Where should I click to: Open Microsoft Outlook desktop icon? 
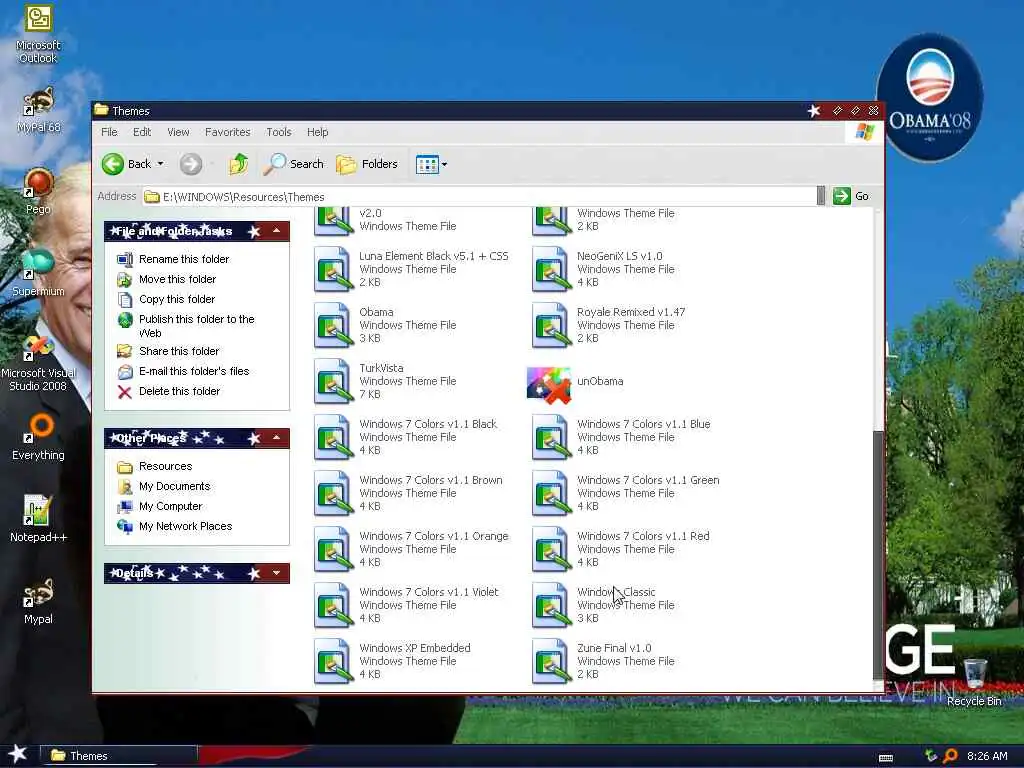[x=38, y=35]
